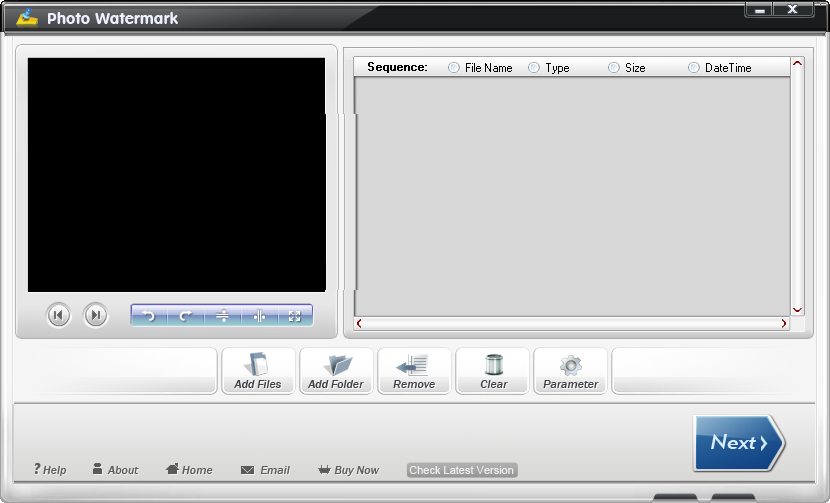Viewport: 830px width, 503px height.
Task: Rotate the preview image clockwise
Action: [185, 316]
